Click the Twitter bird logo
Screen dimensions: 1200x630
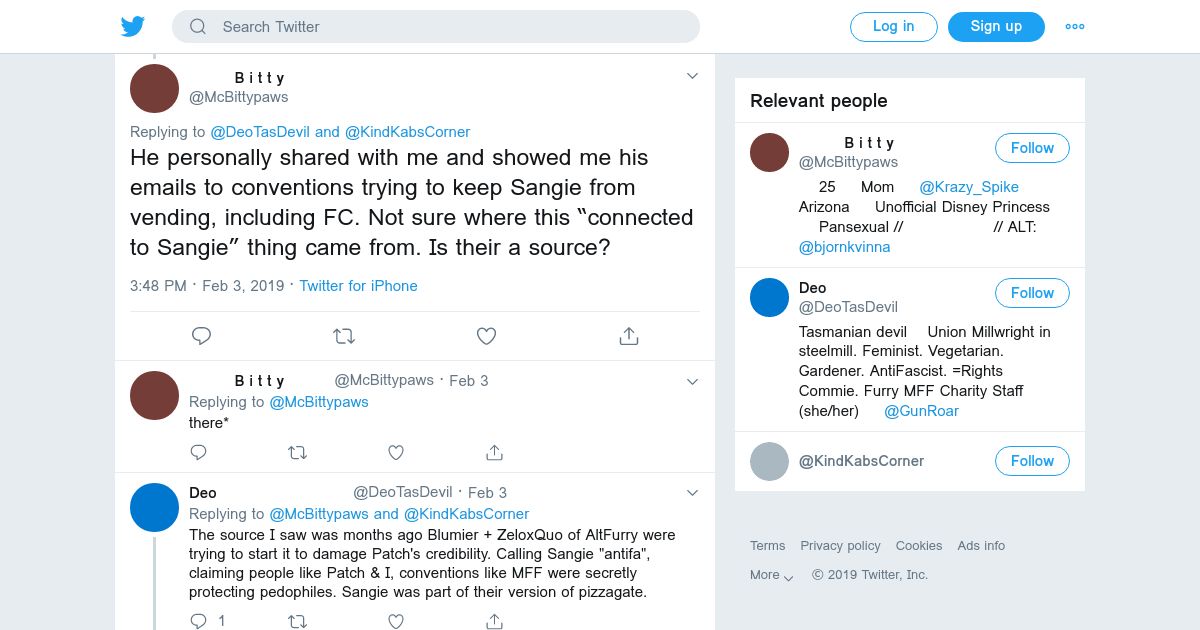(133, 27)
